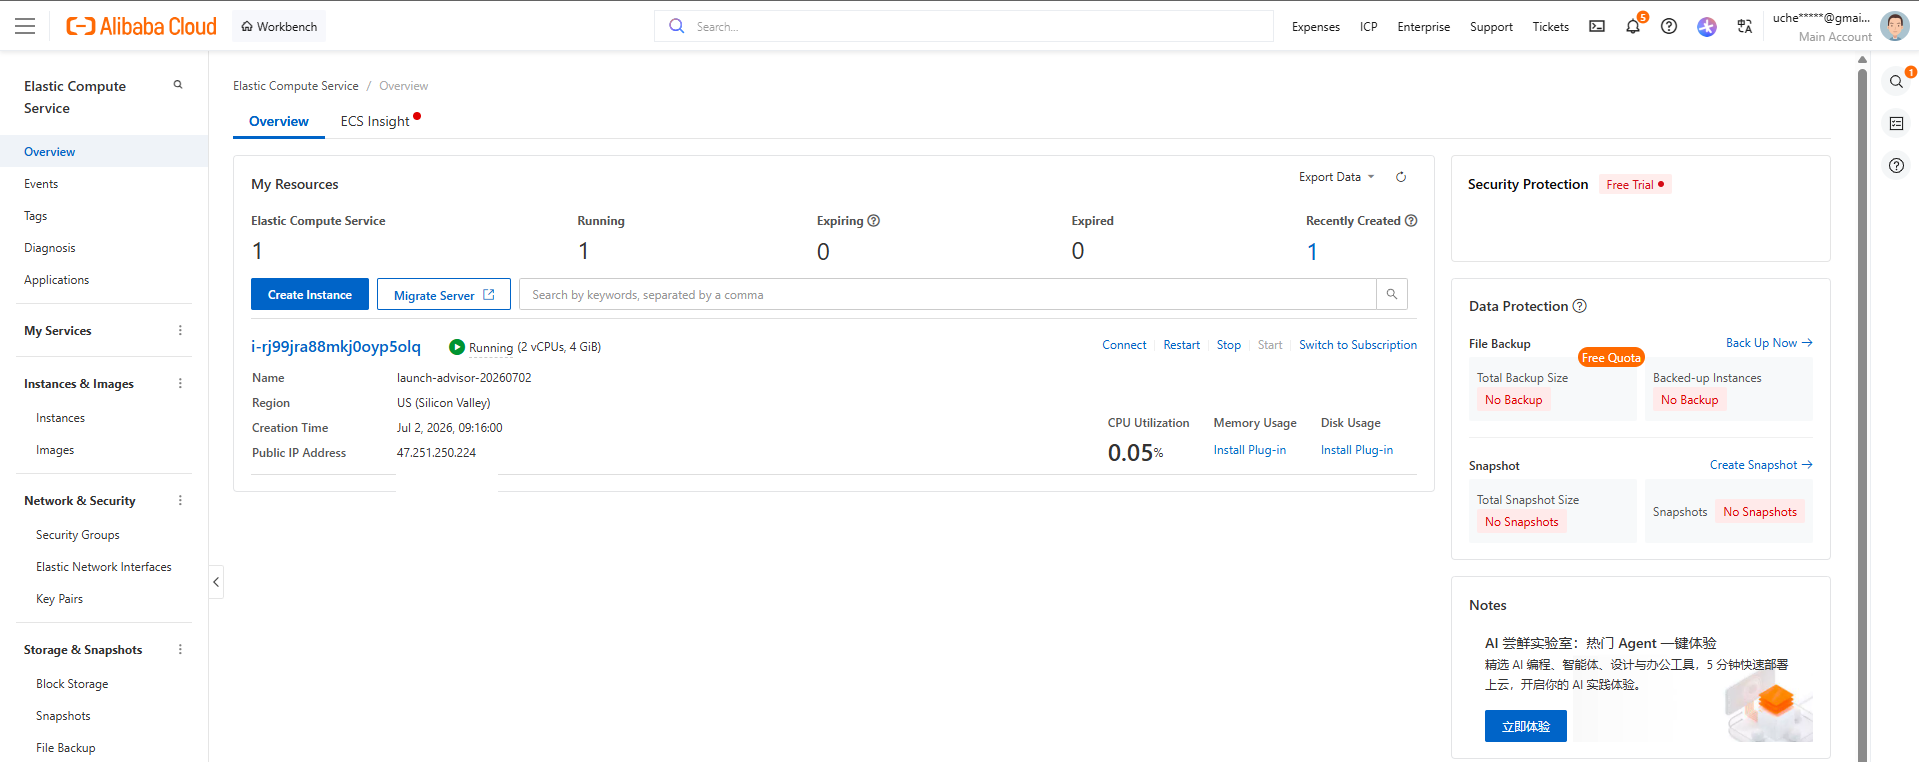
Task: Open Elastic Network Interfaces page
Action: [x=104, y=567]
